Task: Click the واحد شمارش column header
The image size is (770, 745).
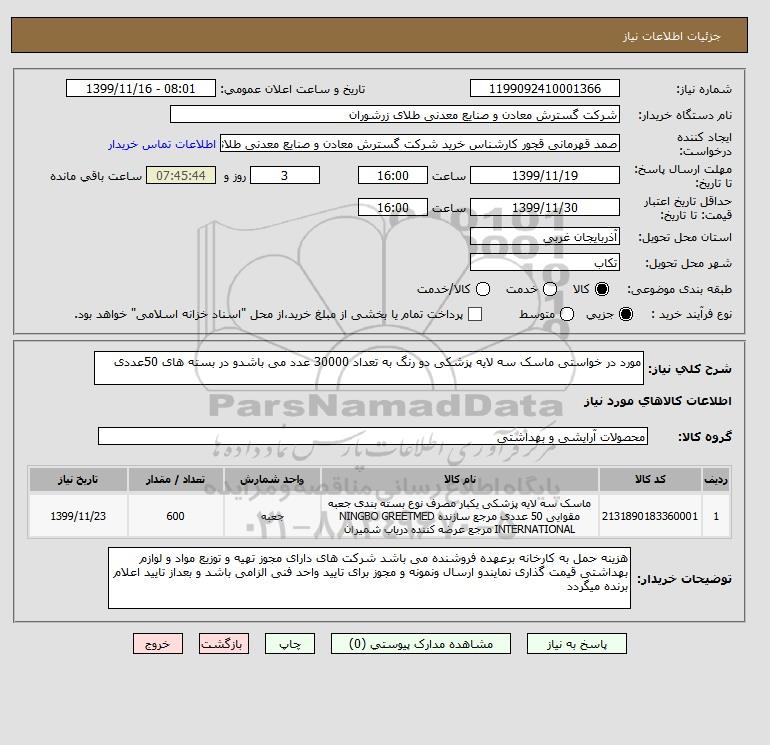Action: (272, 479)
